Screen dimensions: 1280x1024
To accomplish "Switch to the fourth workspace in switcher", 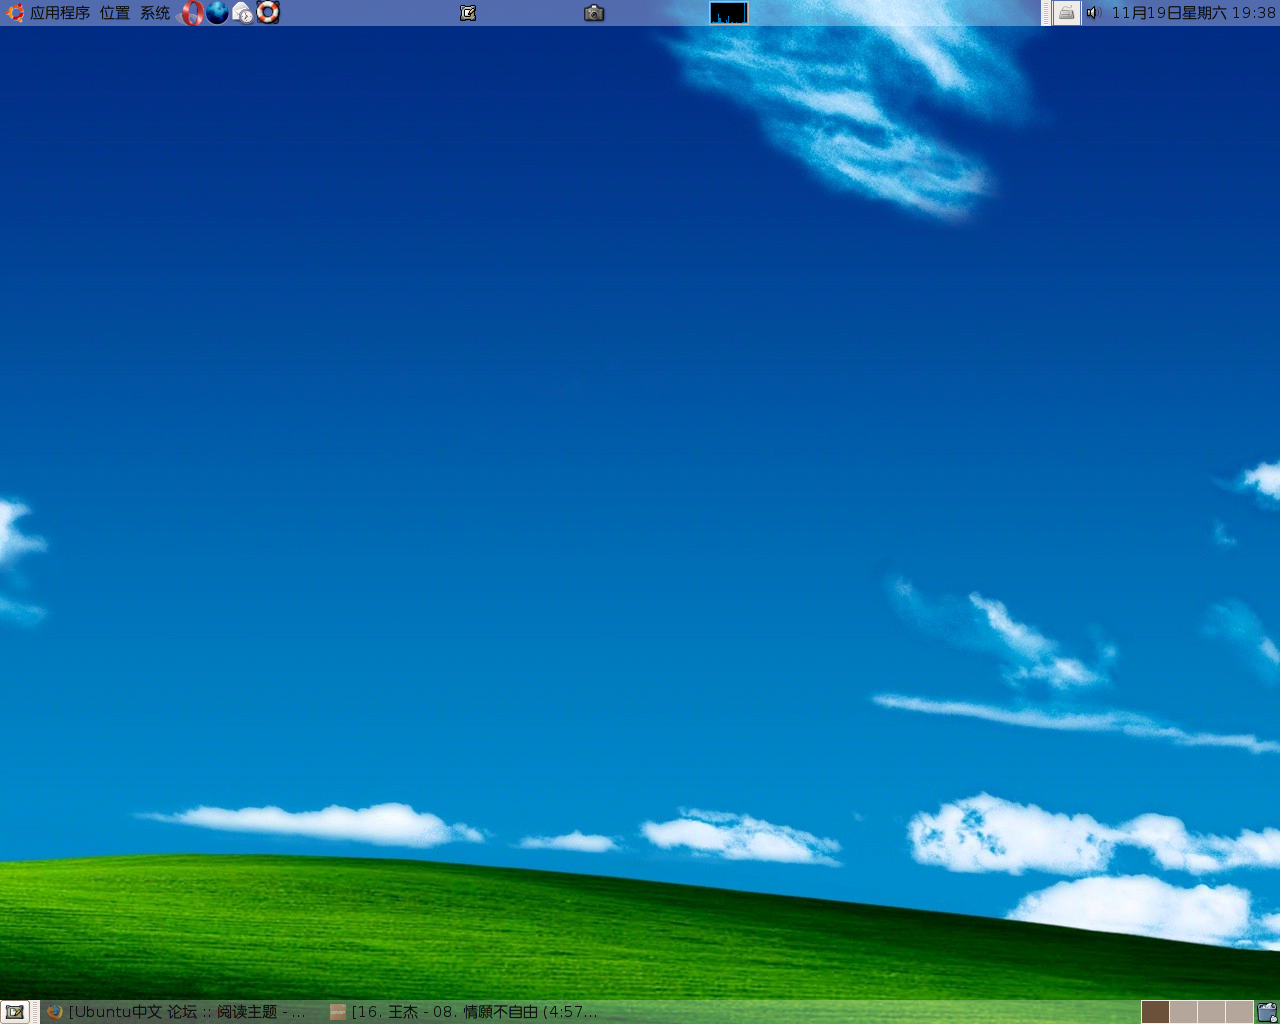I will [1239, 1012].
